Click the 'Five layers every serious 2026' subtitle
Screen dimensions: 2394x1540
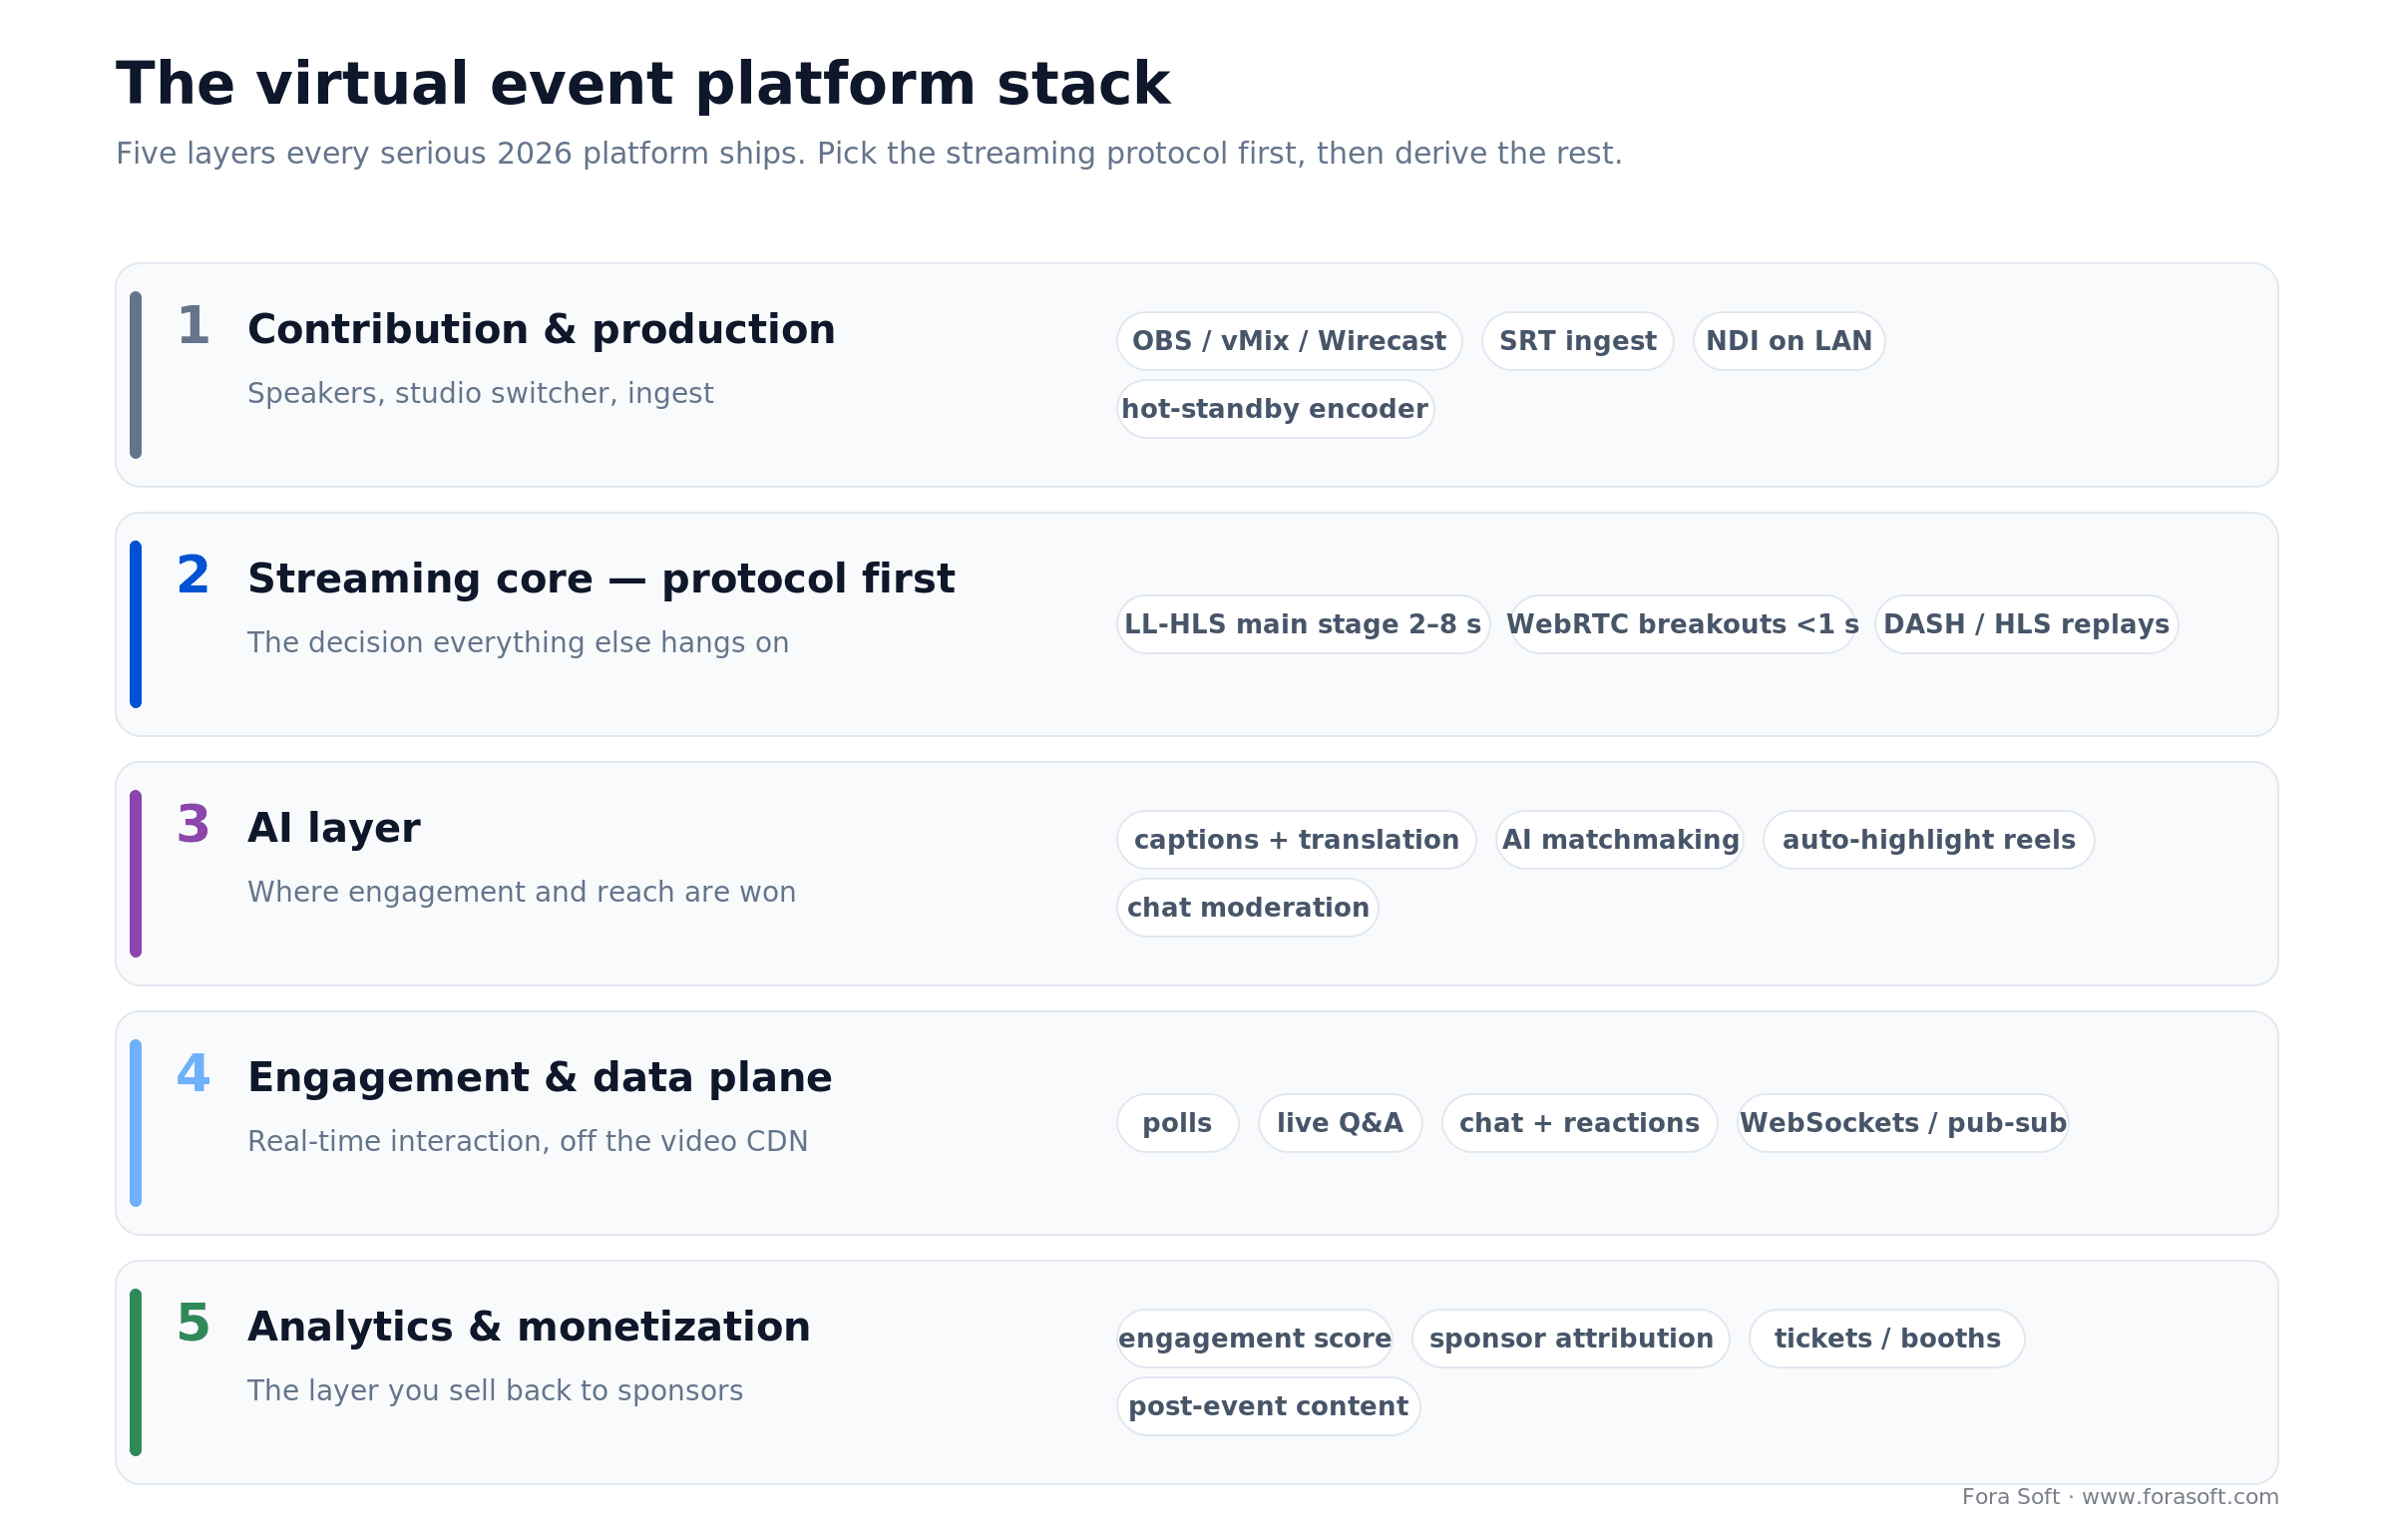pos(868,154)
